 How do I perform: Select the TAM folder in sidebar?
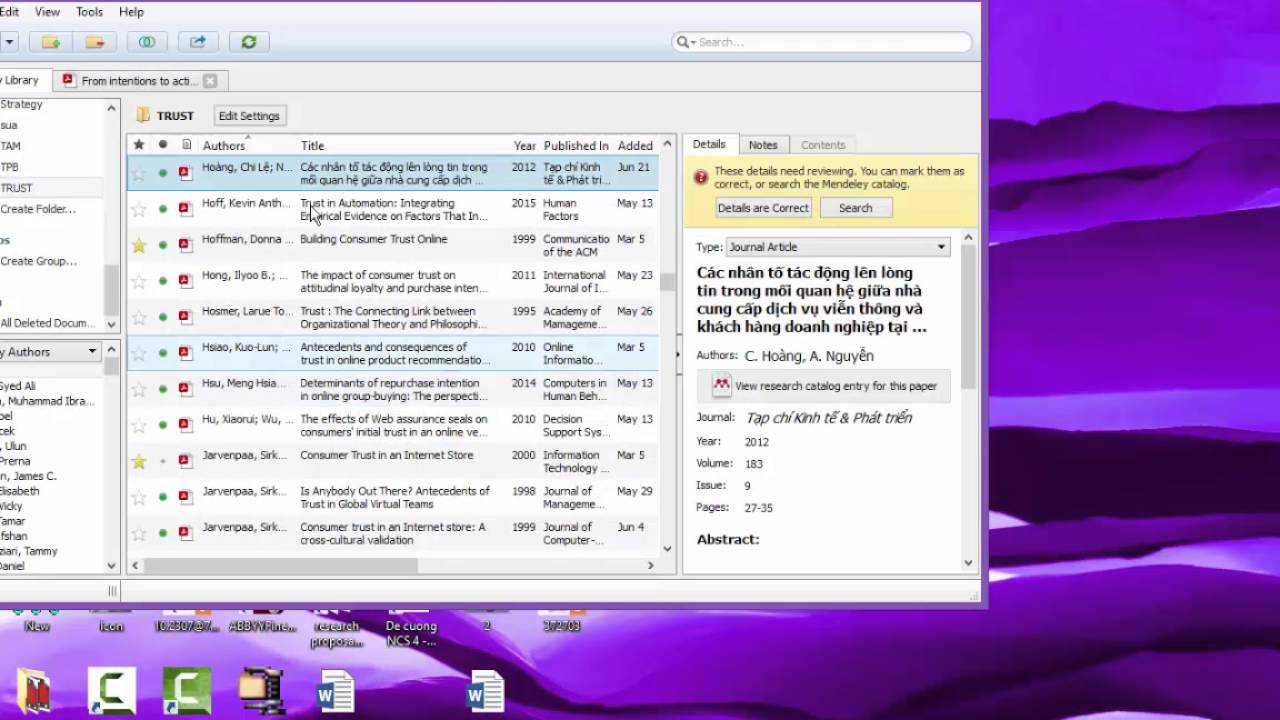(x=10, y=146)
